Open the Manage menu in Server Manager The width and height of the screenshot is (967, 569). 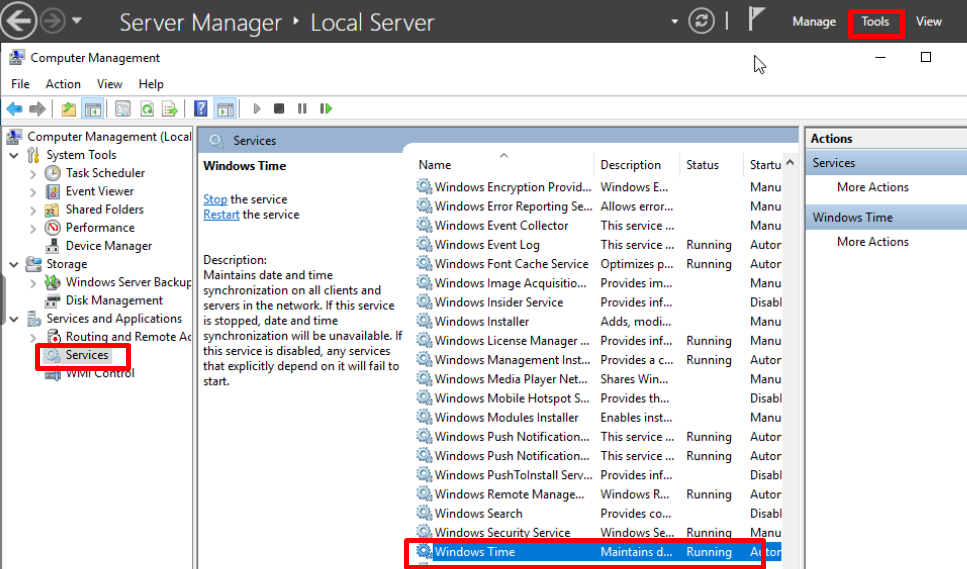tap(813, 21)
